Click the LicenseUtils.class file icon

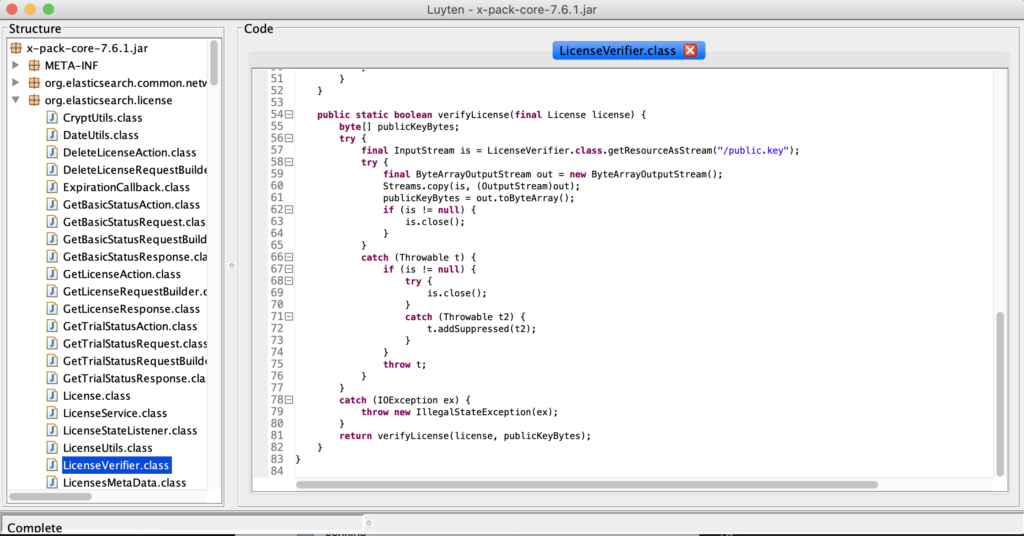click(52, 448)
